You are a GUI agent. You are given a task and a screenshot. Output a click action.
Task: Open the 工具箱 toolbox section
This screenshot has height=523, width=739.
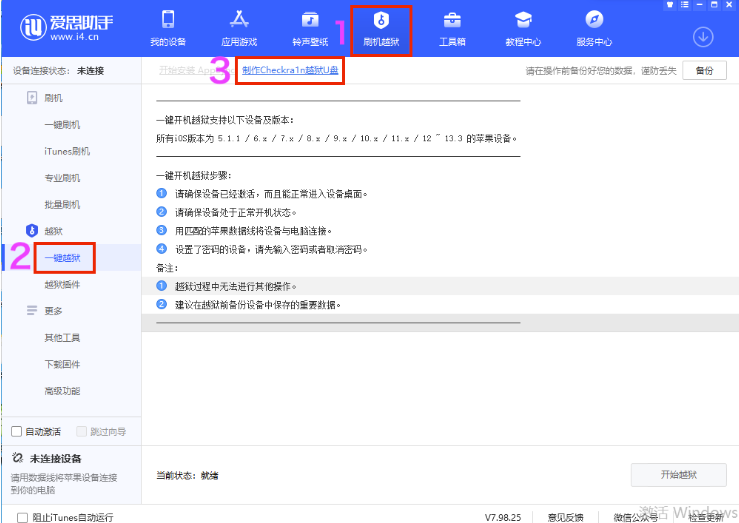coord(452,28)
